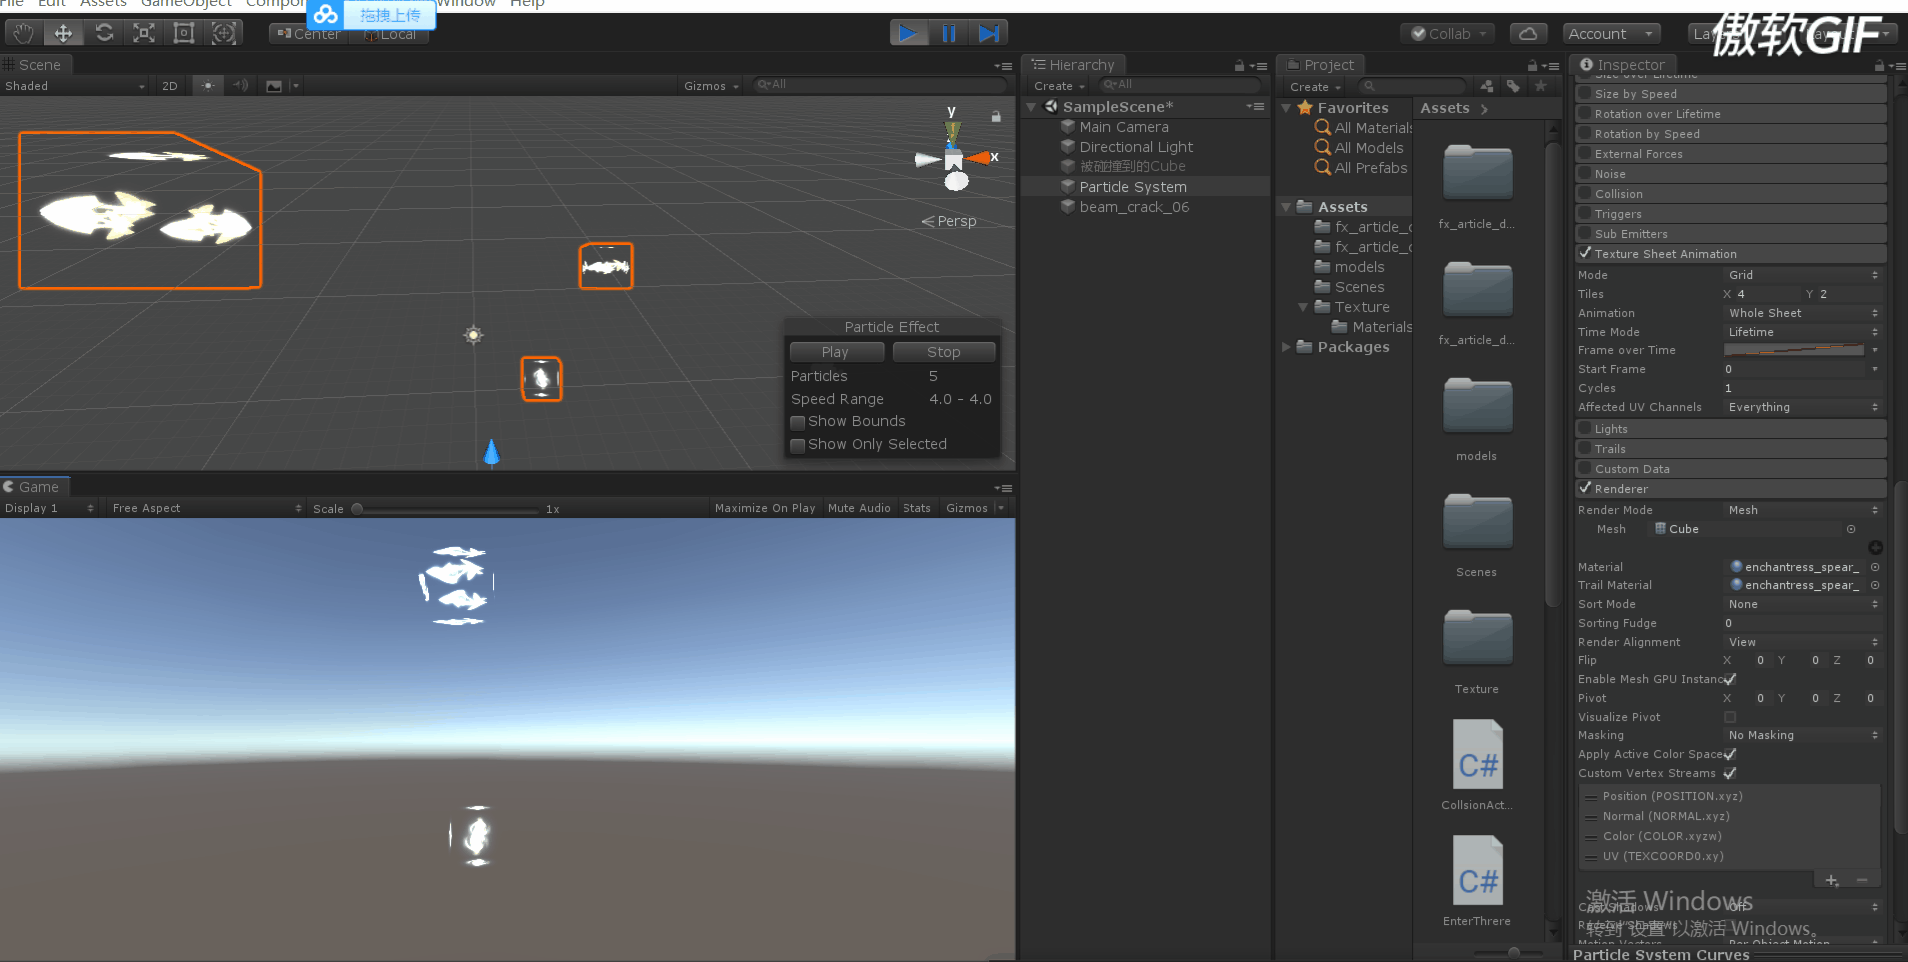Click Search by Type icon in Project
The height and width of the screenshot is (962, 1908).
coord(1487,87)
